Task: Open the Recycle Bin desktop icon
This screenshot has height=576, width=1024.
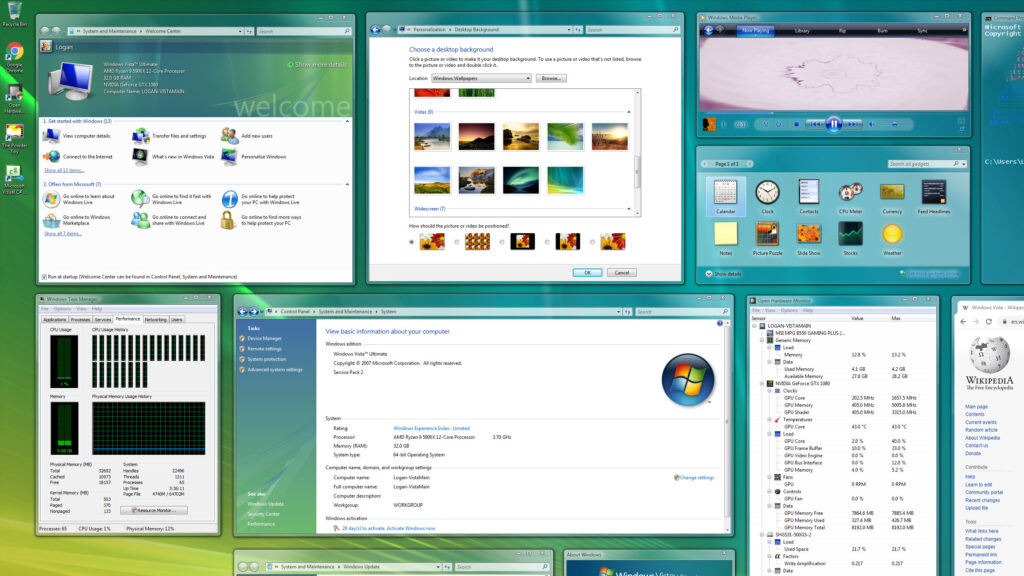Action: coord(14,14)
